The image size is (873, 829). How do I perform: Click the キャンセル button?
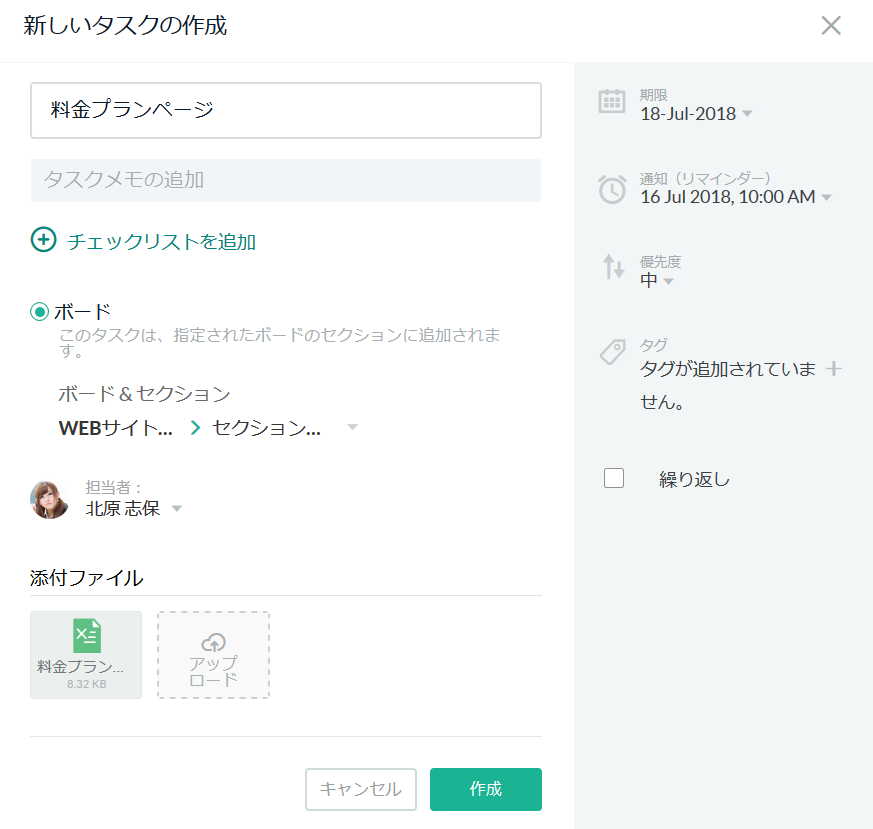pos(361,789)
